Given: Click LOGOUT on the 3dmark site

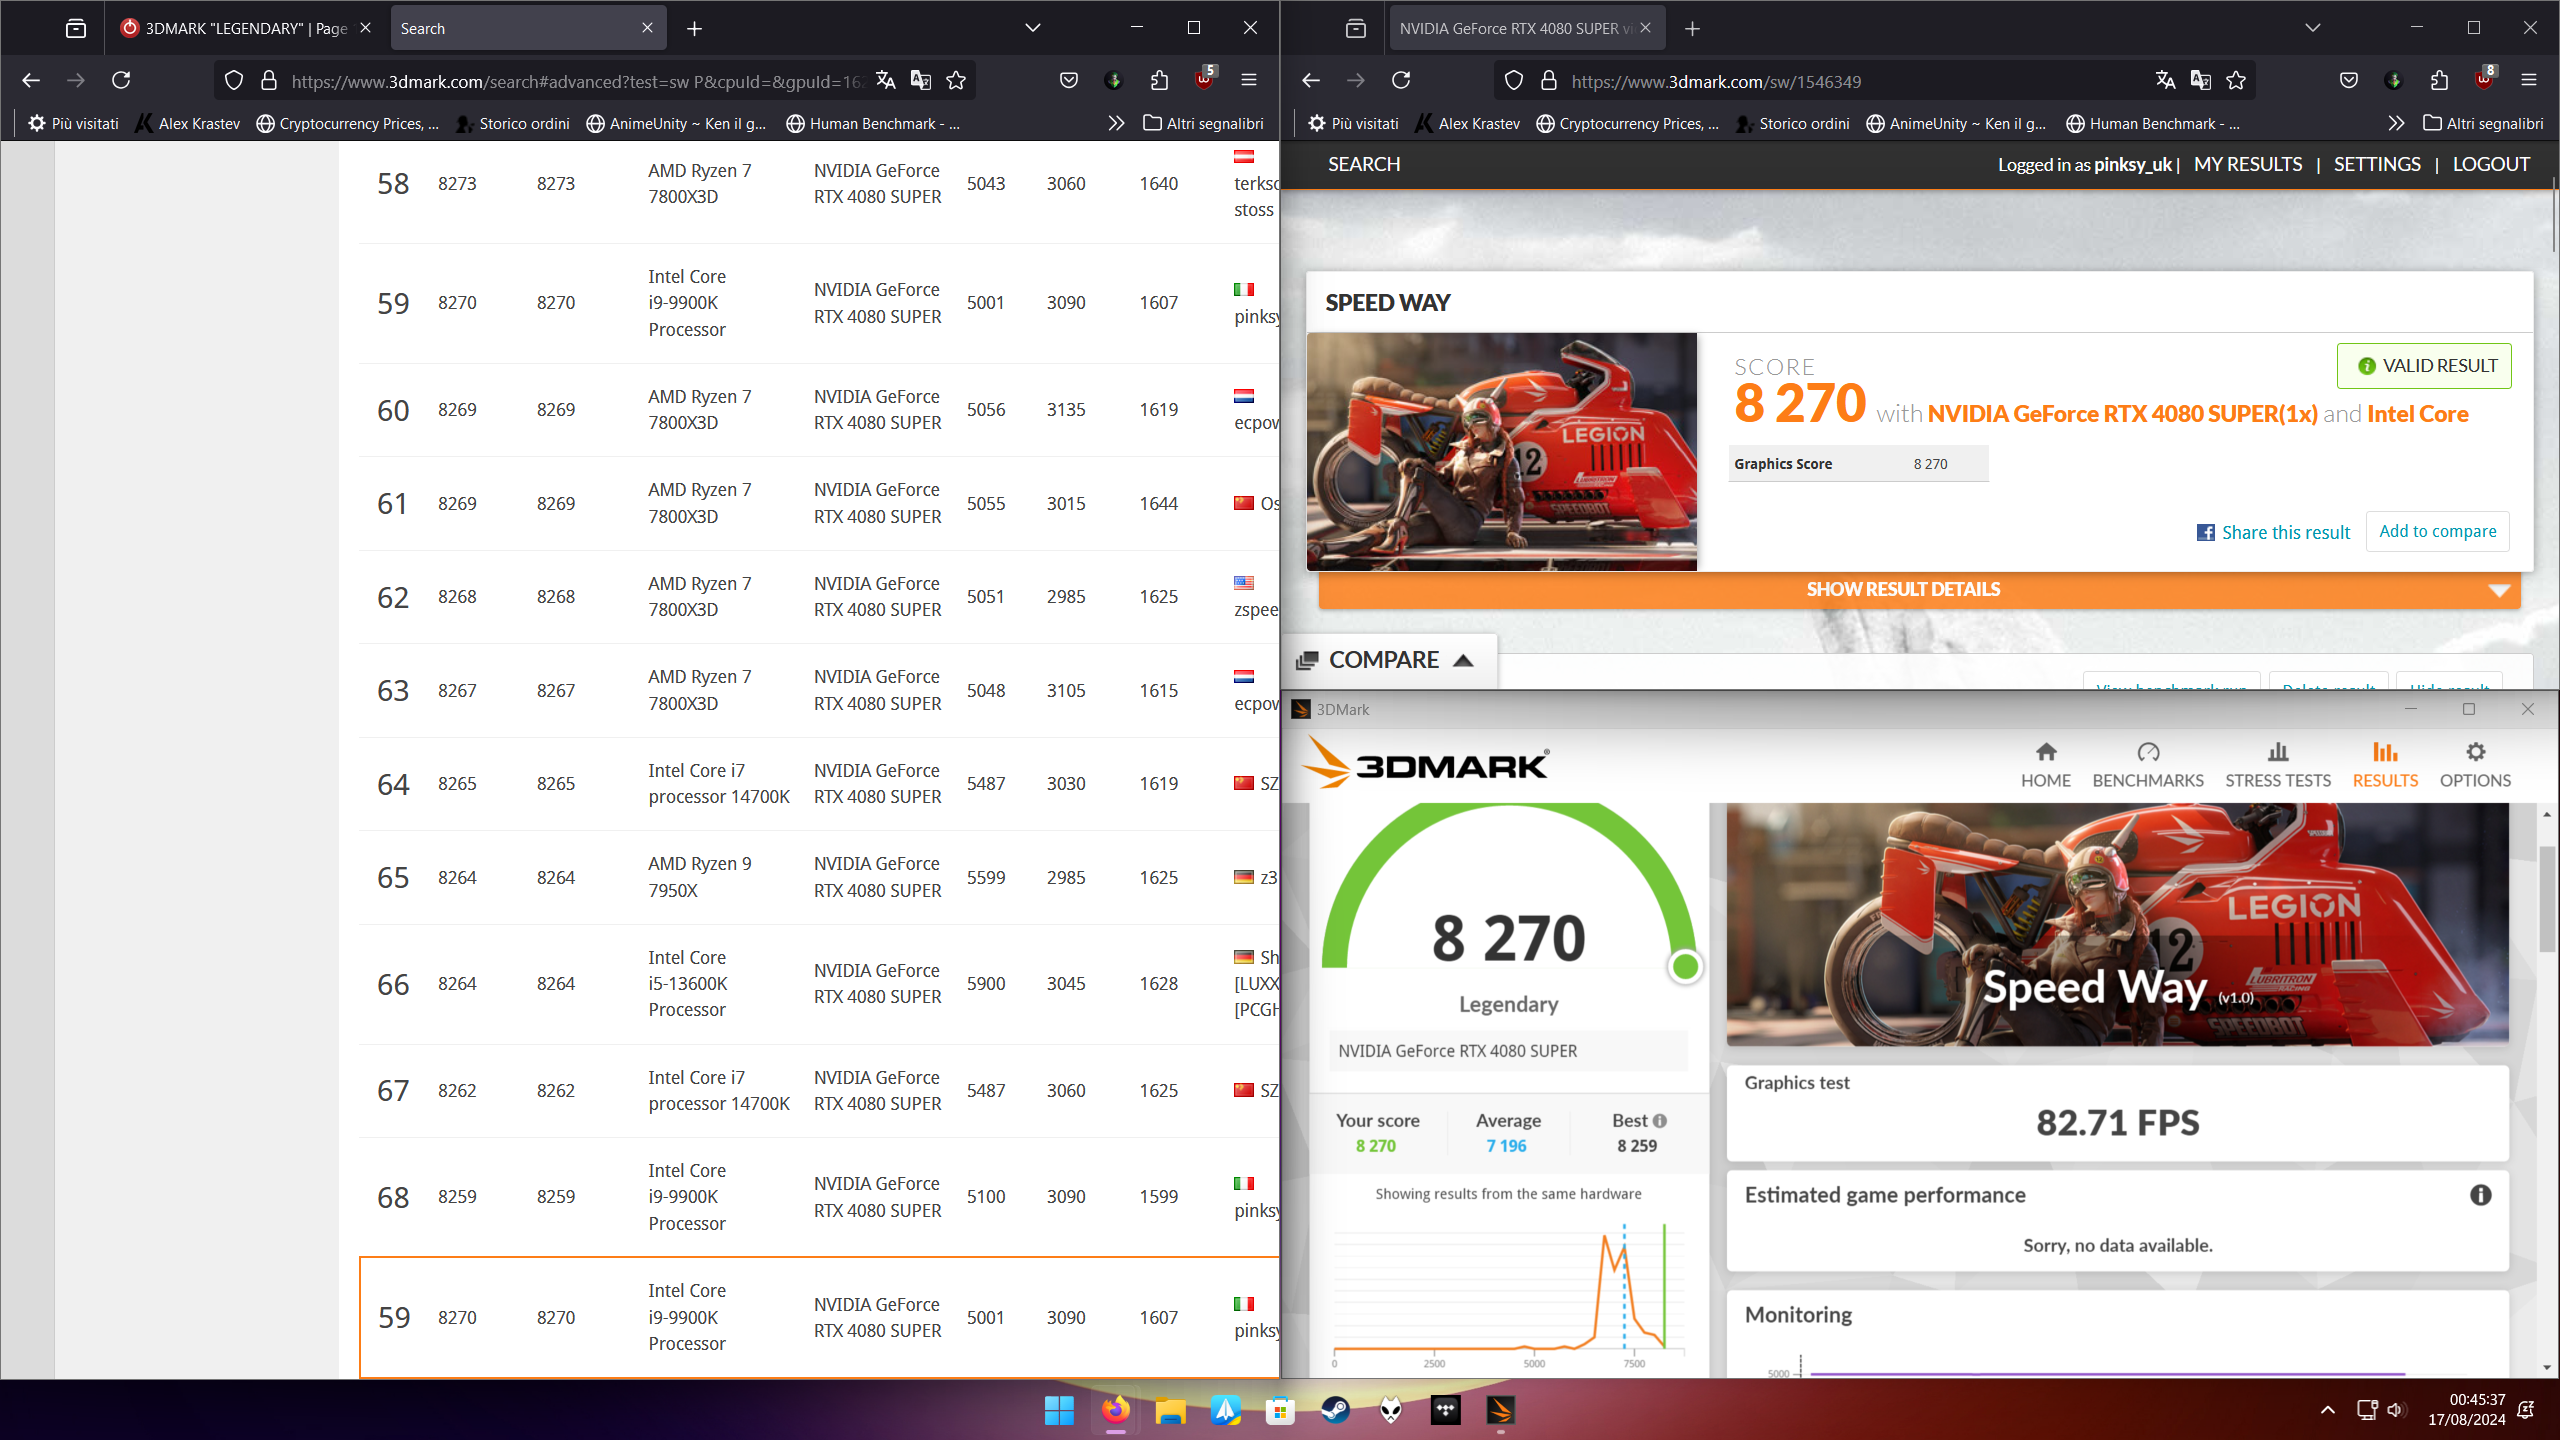Looking at the screenshot, I should (x=2491, y=164).
